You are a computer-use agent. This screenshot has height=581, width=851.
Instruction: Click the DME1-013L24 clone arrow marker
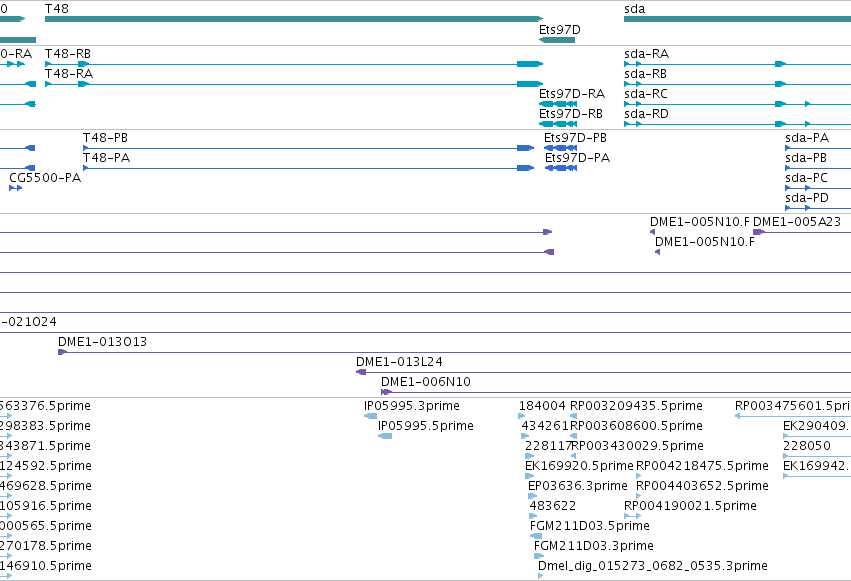[361, 372]
